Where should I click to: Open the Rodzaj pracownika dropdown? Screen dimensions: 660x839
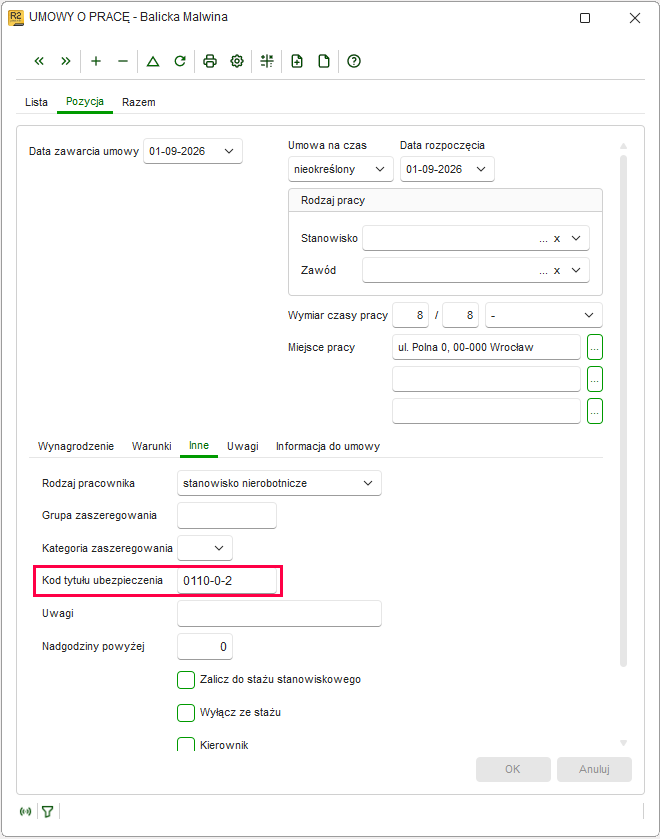pyautogui.click(x=279, y=483)
